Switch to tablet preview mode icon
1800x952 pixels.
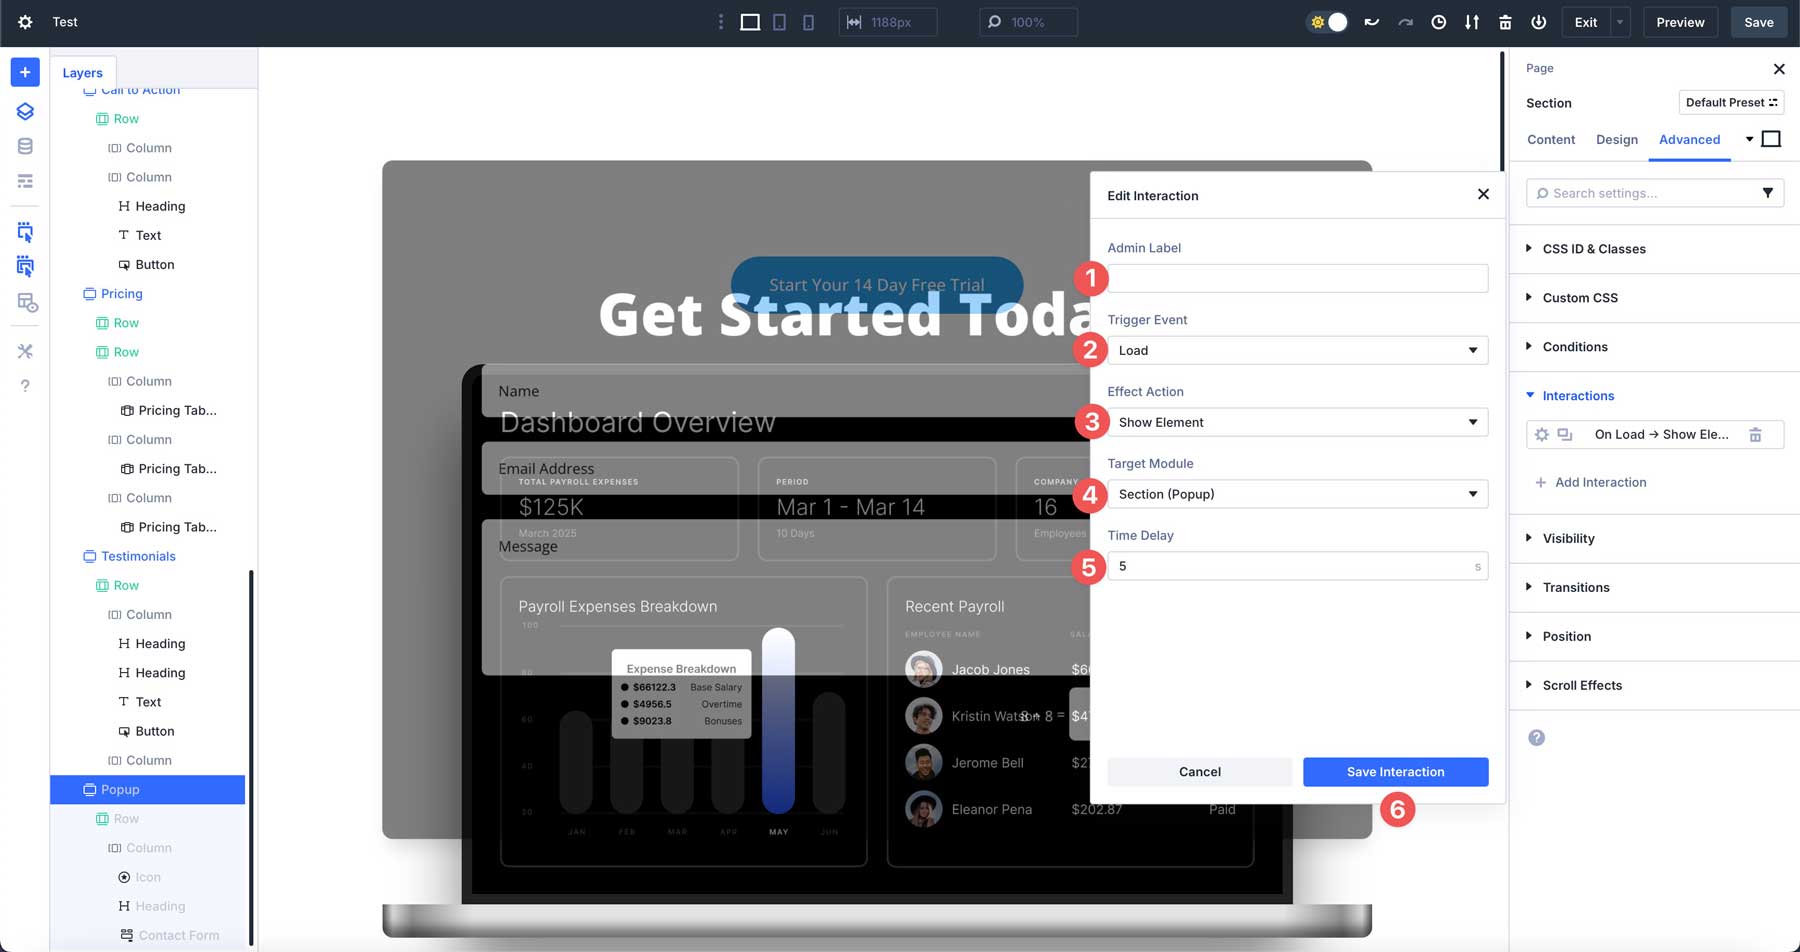point(779,22)
